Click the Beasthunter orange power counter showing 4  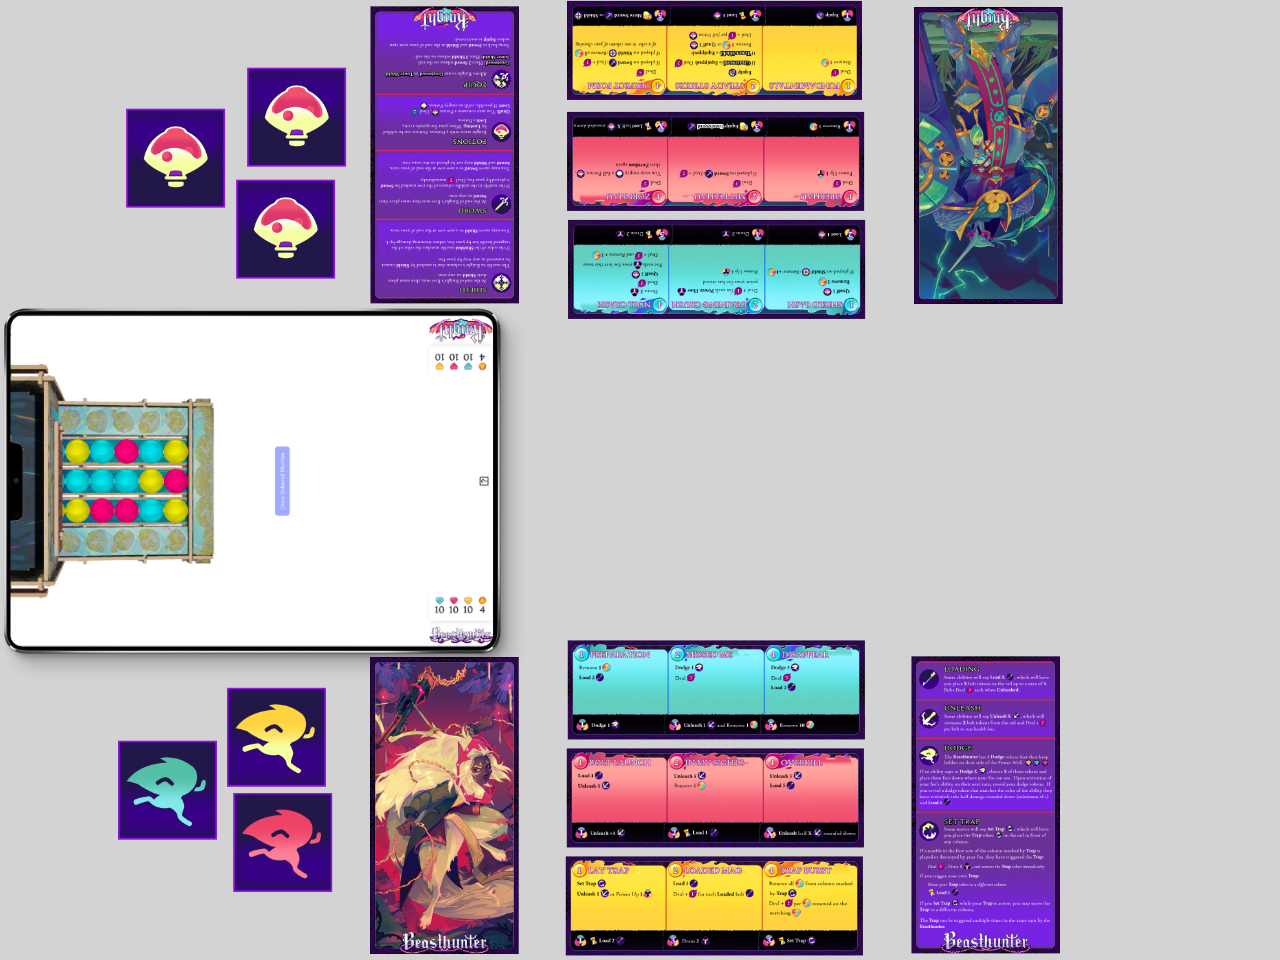(x=482, y=605)
